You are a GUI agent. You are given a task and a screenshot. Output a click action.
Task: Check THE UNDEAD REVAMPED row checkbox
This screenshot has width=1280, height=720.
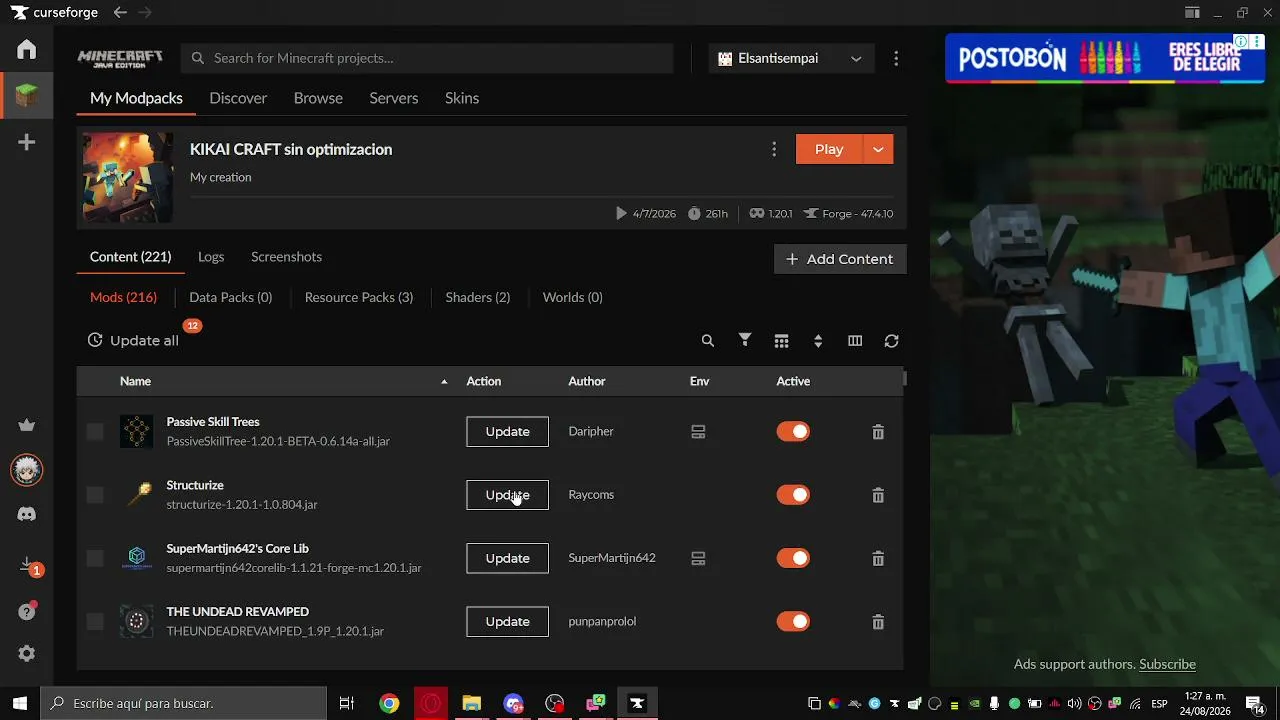95,621
